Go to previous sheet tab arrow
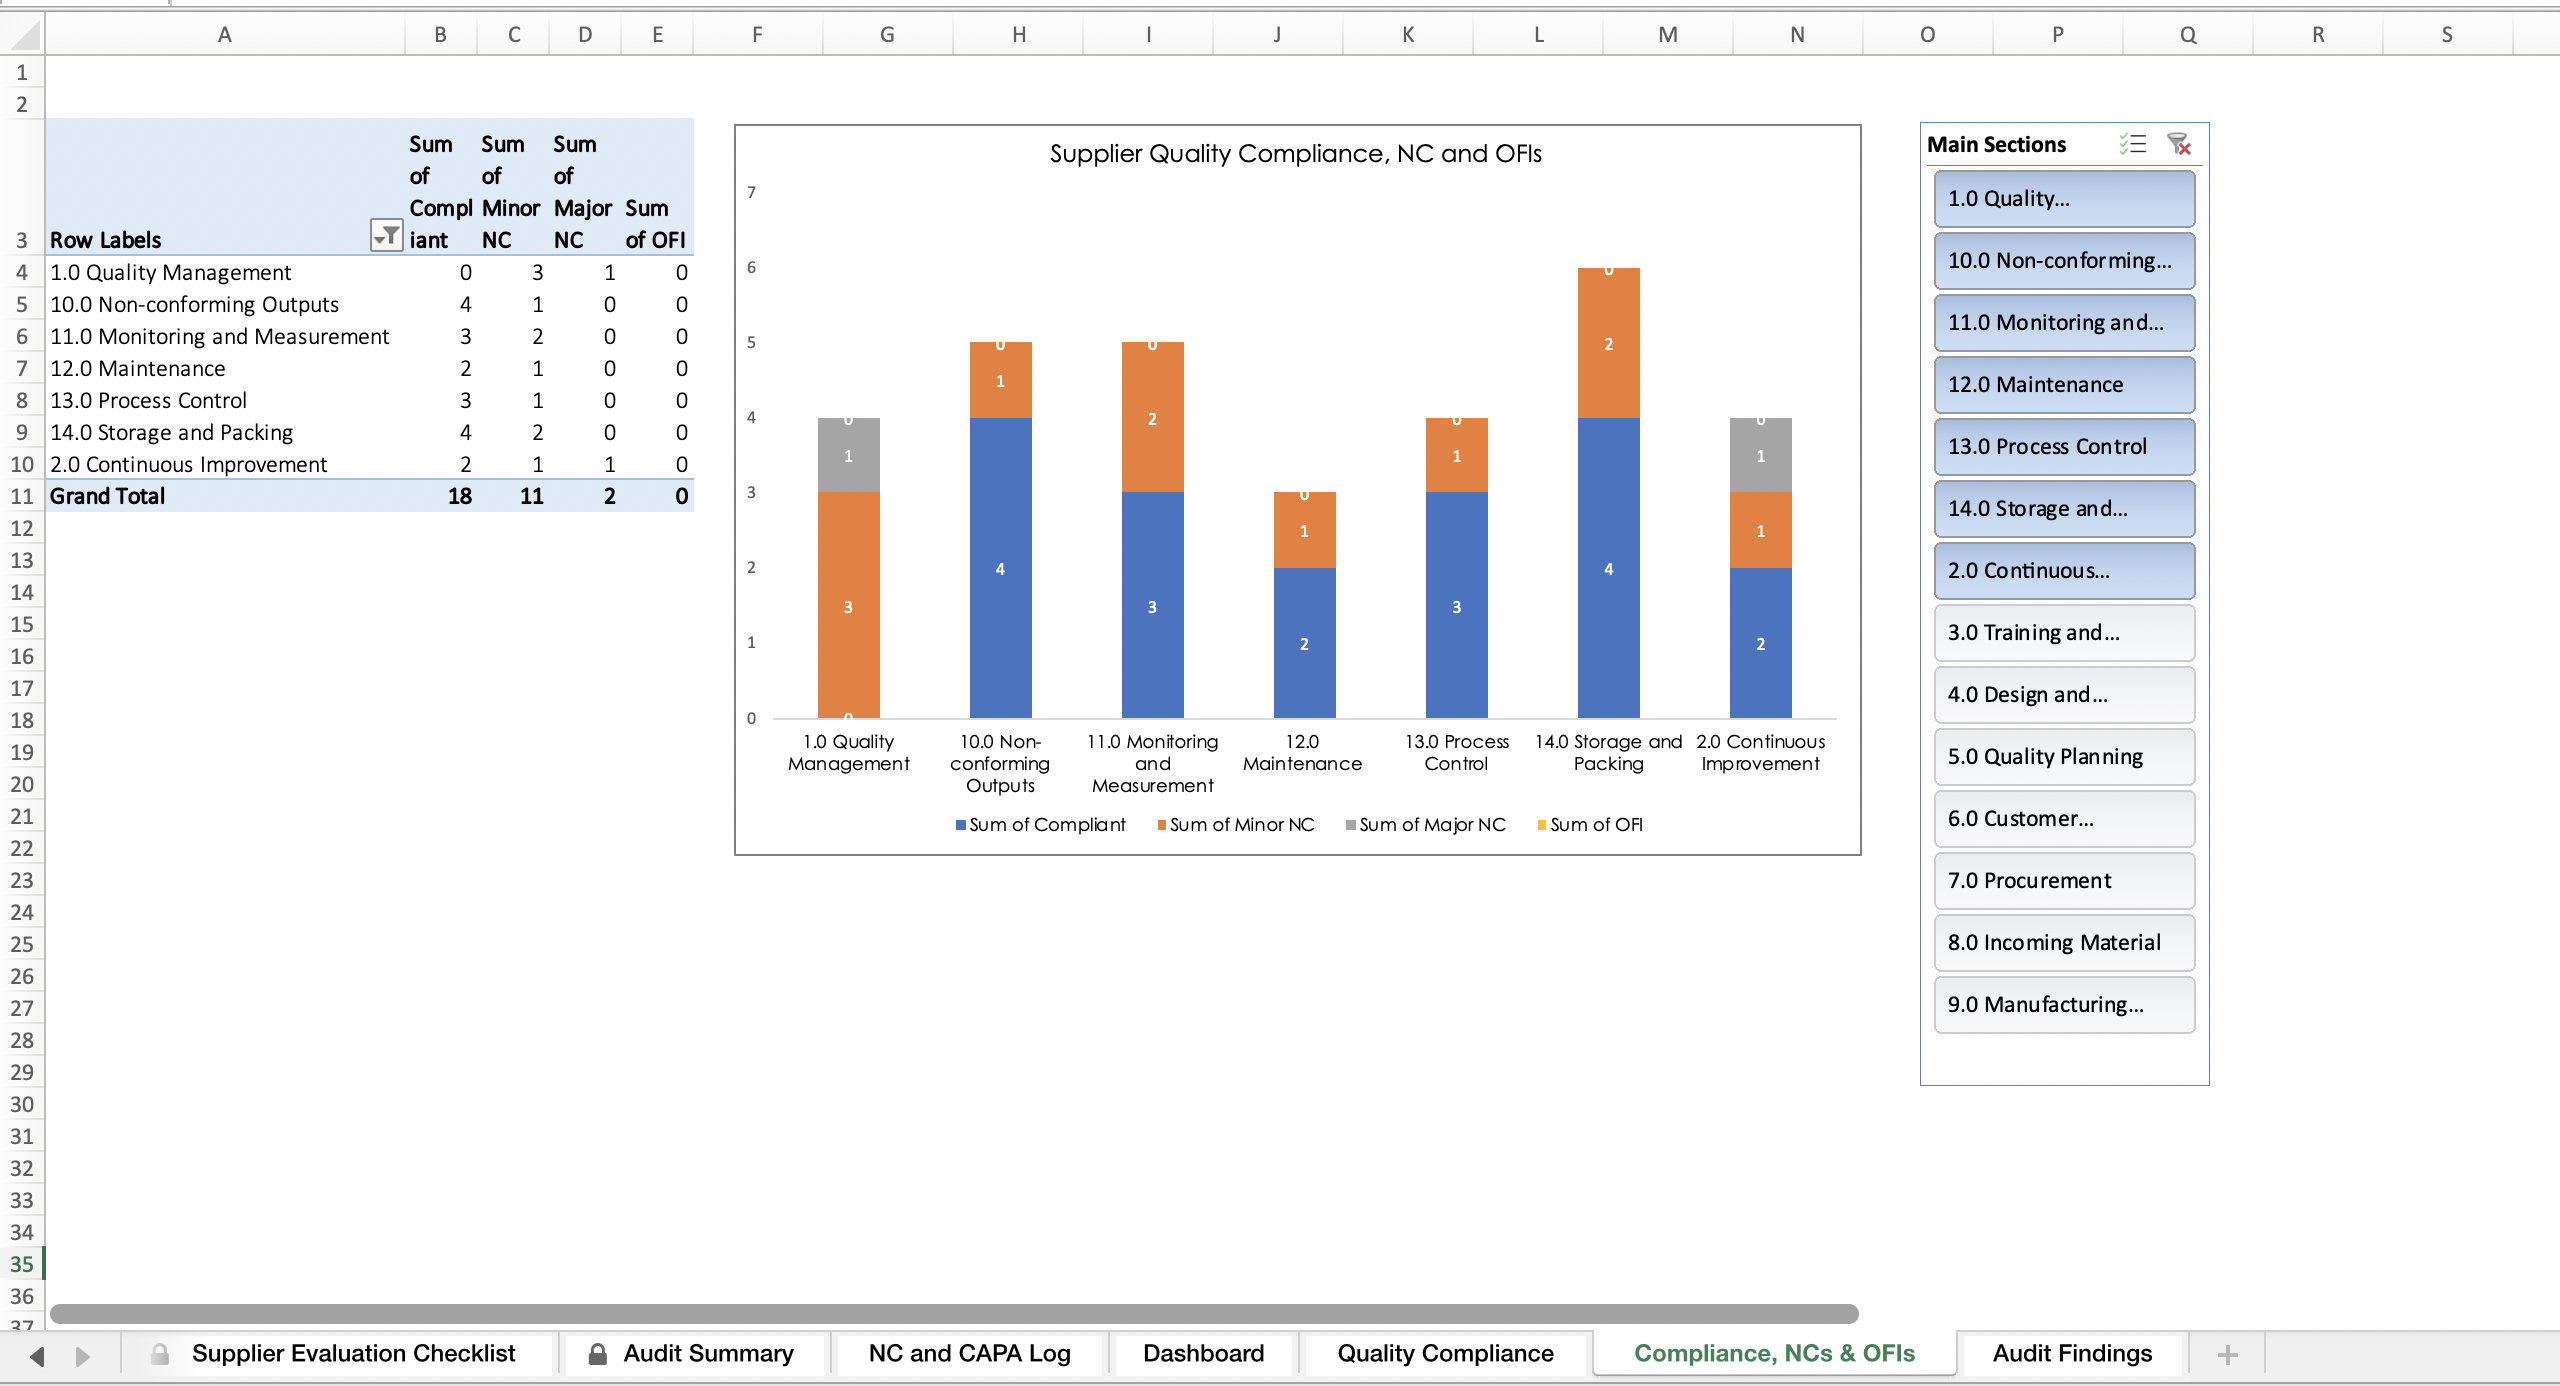The image size is (2560, 1386). click(38, 1356)
